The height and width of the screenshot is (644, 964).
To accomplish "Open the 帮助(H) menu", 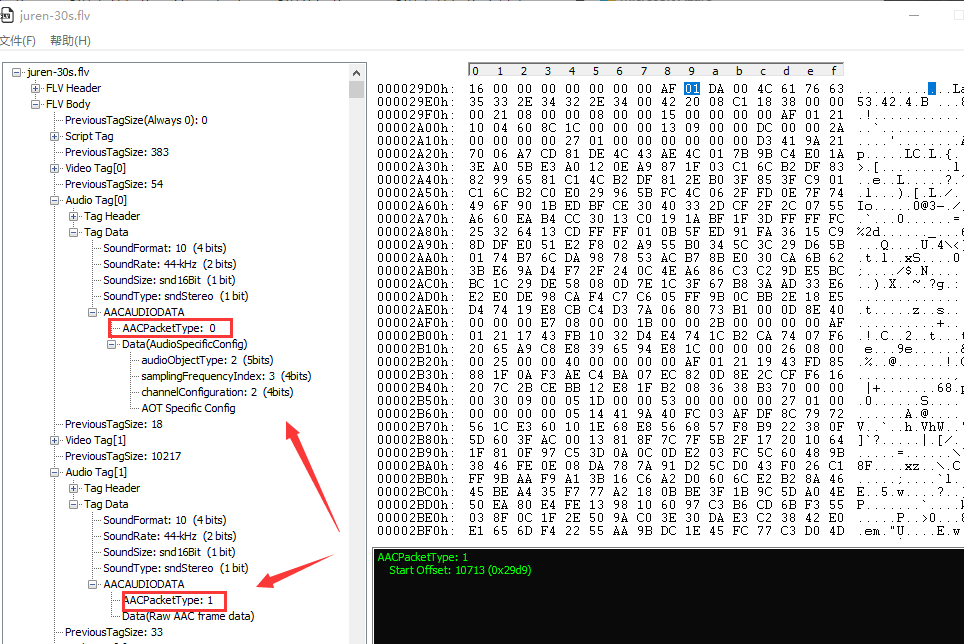I will (70, 41).
